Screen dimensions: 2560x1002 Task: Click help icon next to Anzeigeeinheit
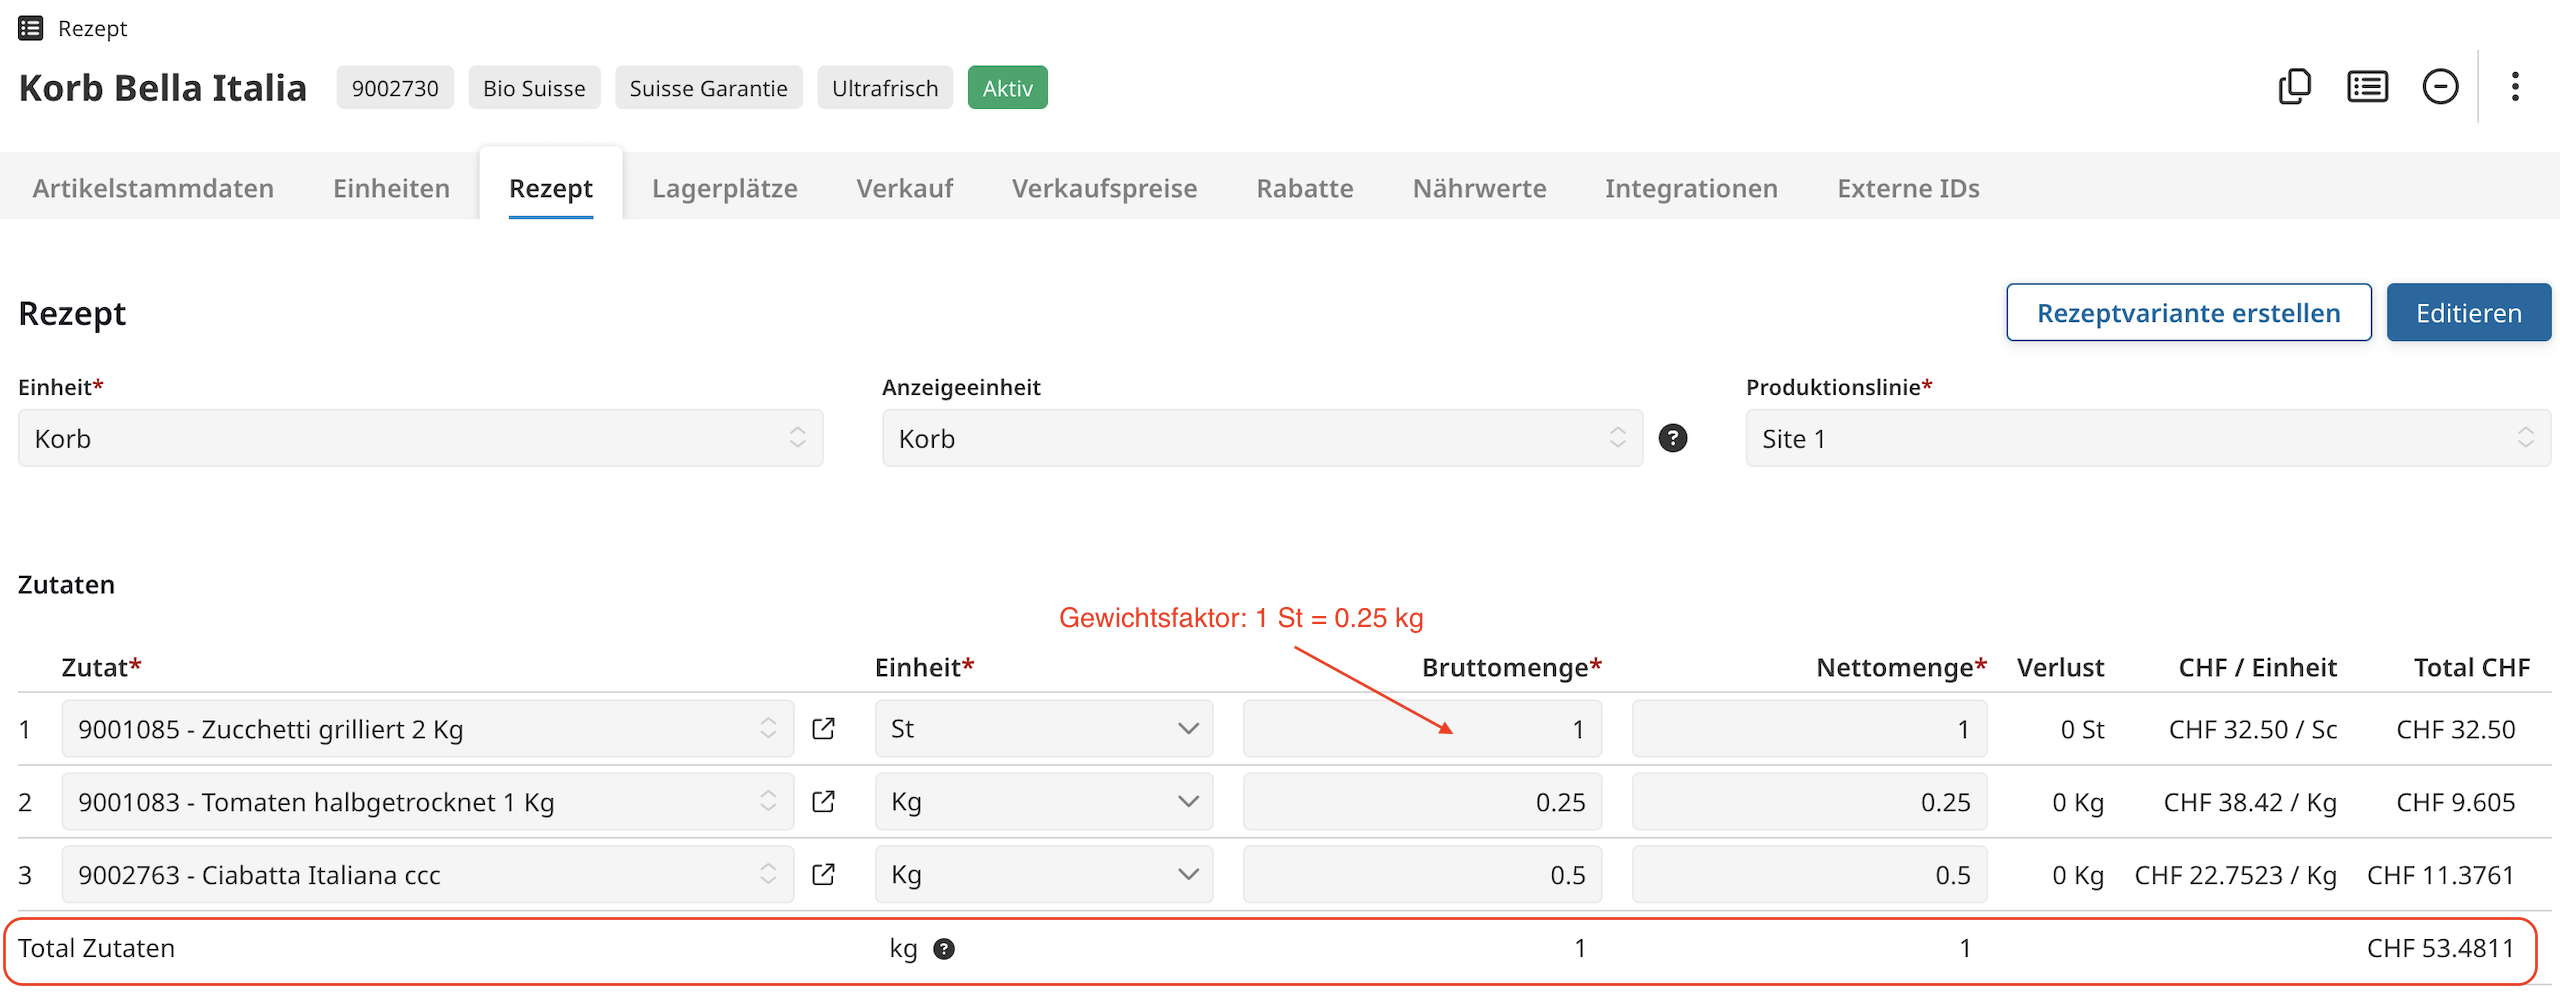1673,438
